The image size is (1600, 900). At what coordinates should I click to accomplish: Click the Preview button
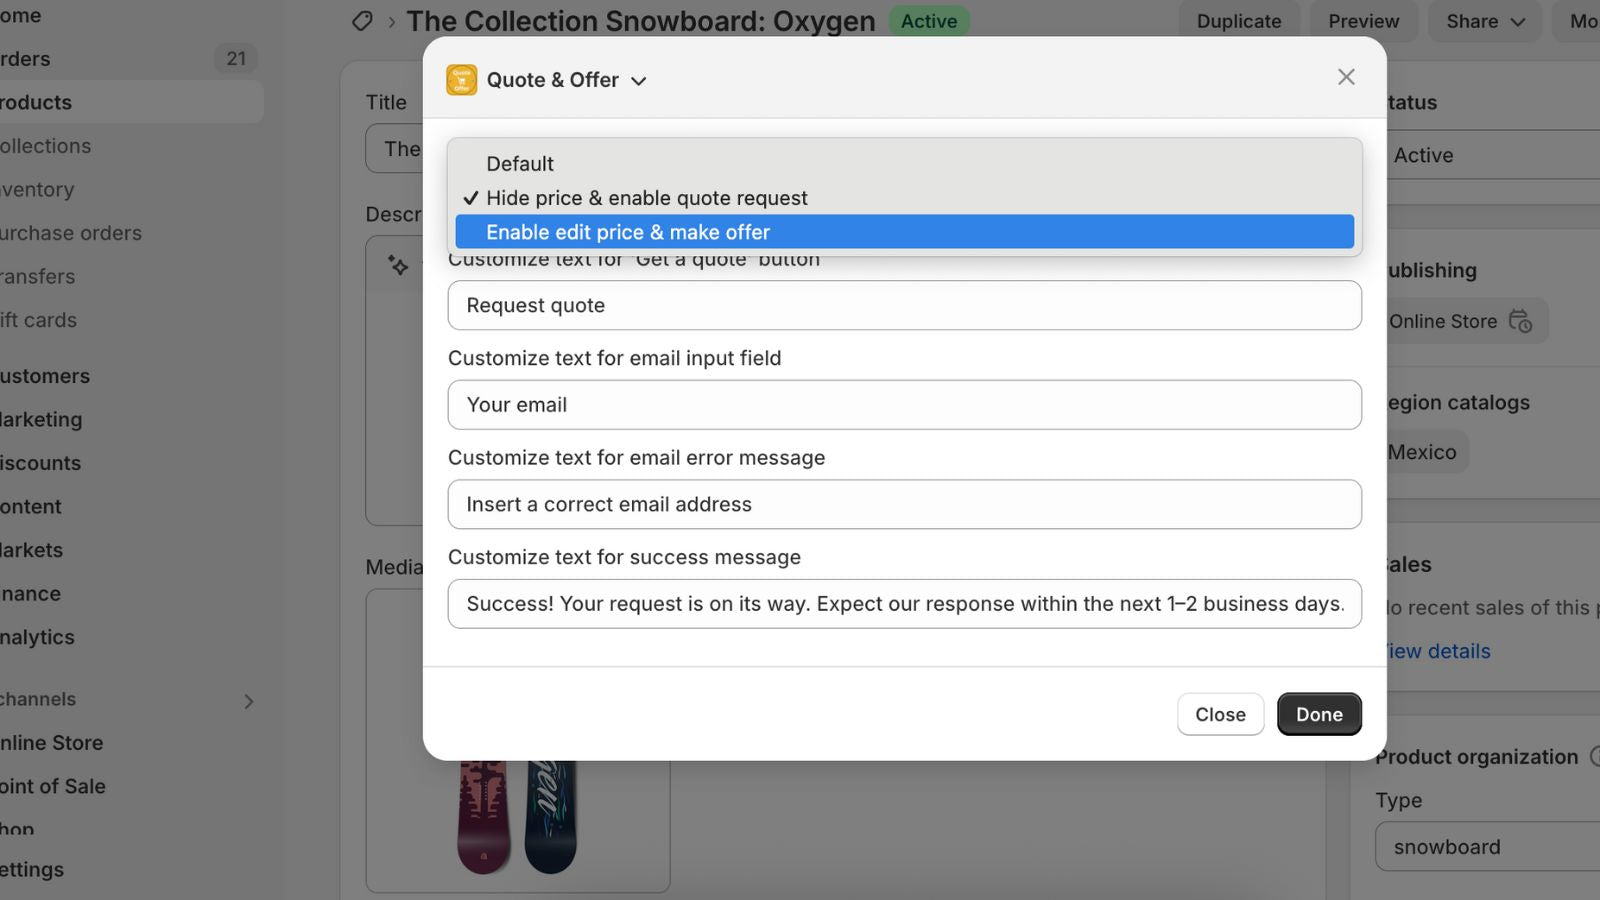pyautogui.click(x=1362, y=21)
